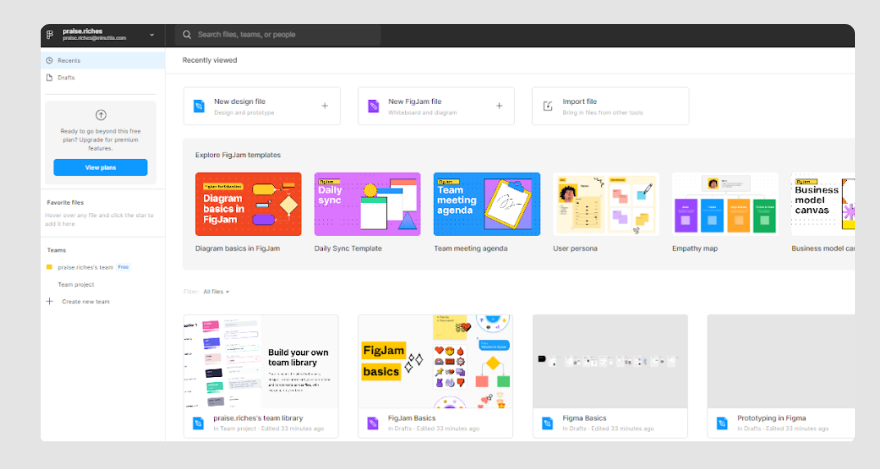Open Figma Basics file thumbnail
The height and width of the screenshot is (469, 880).
(x=610, y=361)
